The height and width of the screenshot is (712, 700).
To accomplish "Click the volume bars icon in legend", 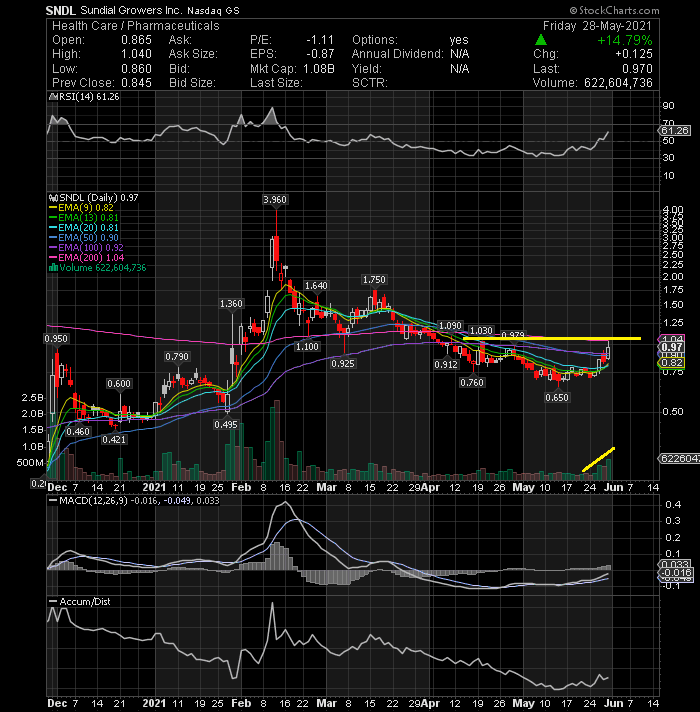I will click(53, 268).
